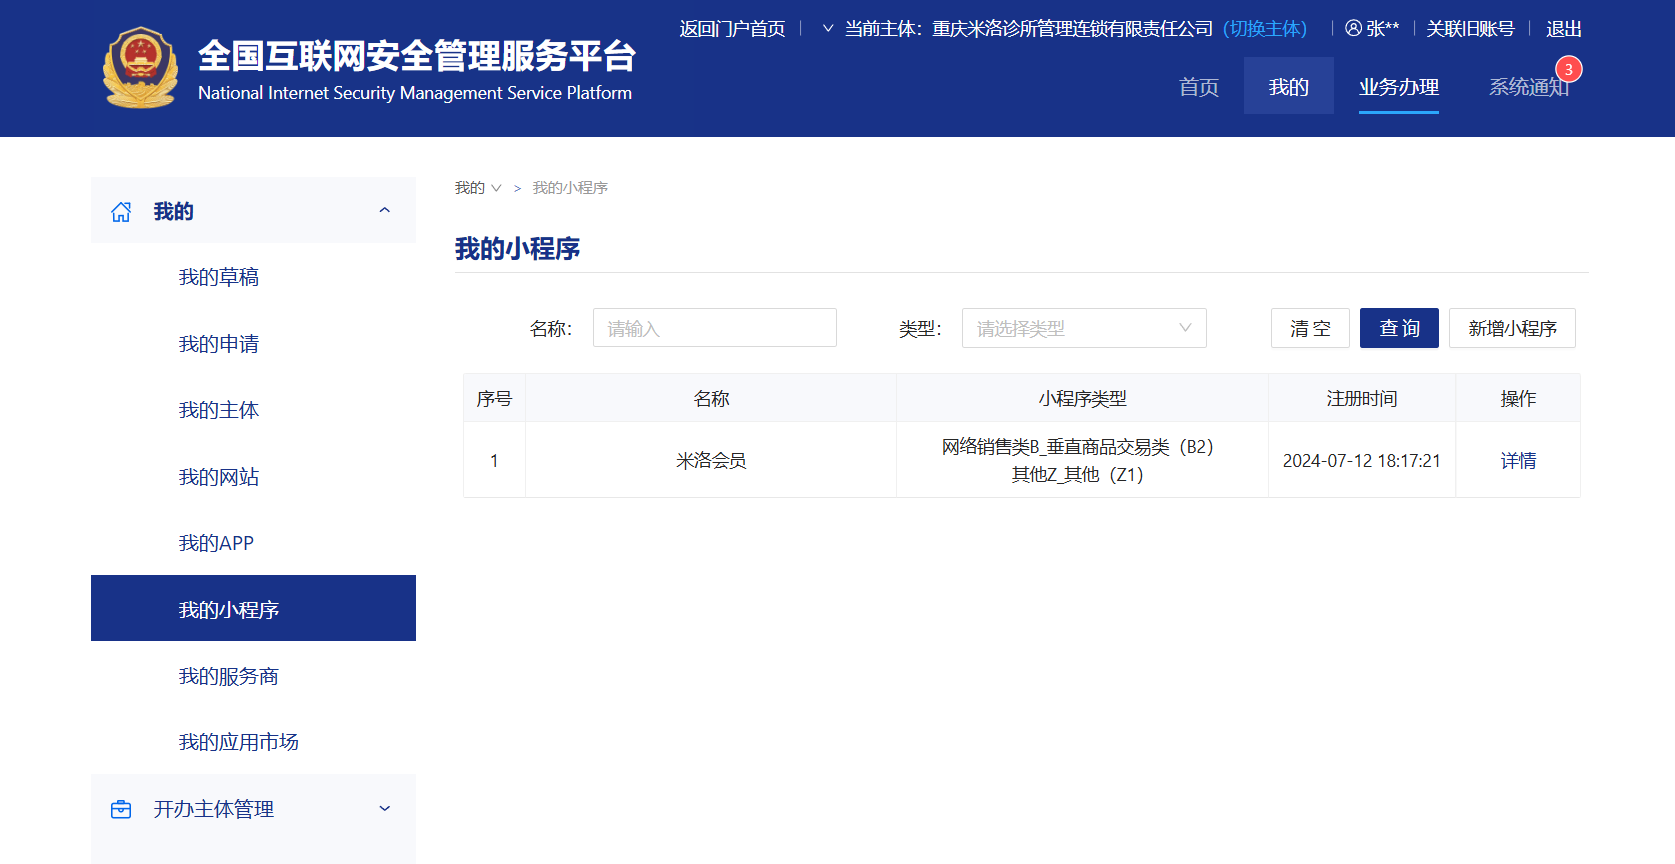Expand the 开办主体管理 sidebar section
Screen dimensions: 1675x864
(385, 809)
